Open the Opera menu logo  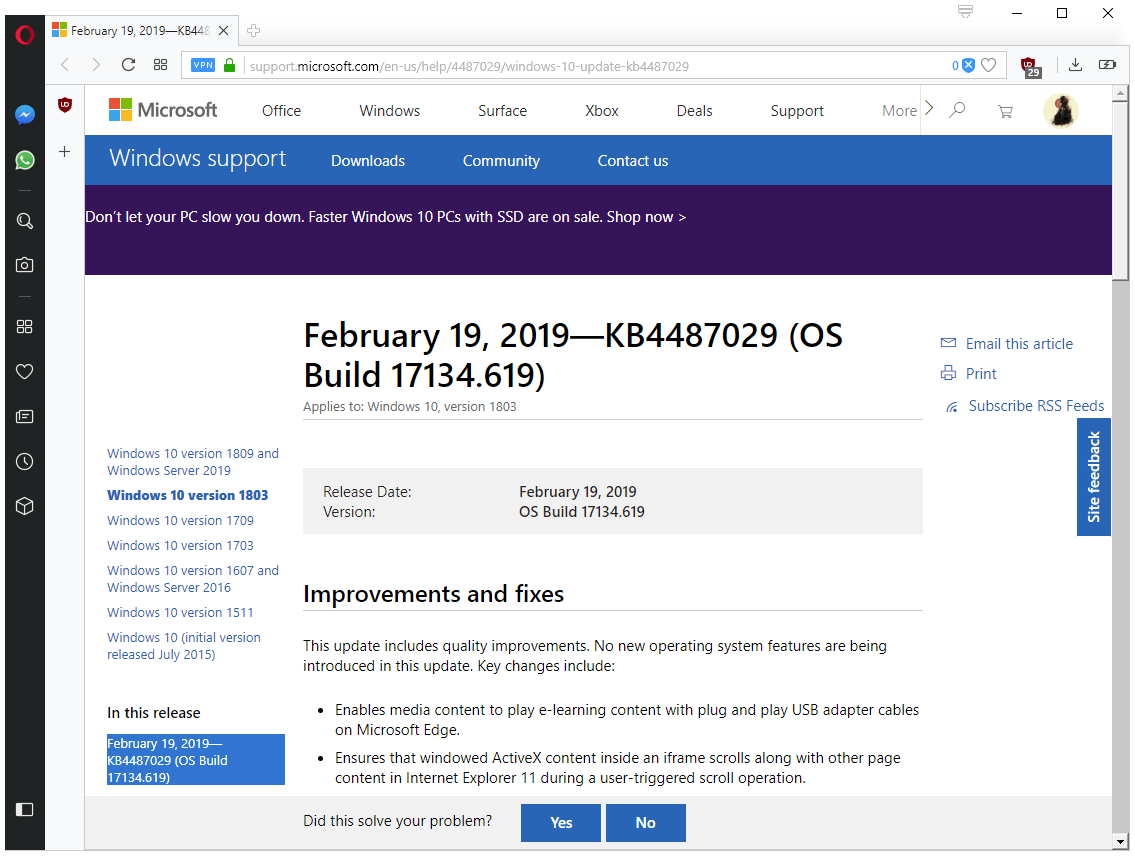pyautogui.click(x=25, y=34)
